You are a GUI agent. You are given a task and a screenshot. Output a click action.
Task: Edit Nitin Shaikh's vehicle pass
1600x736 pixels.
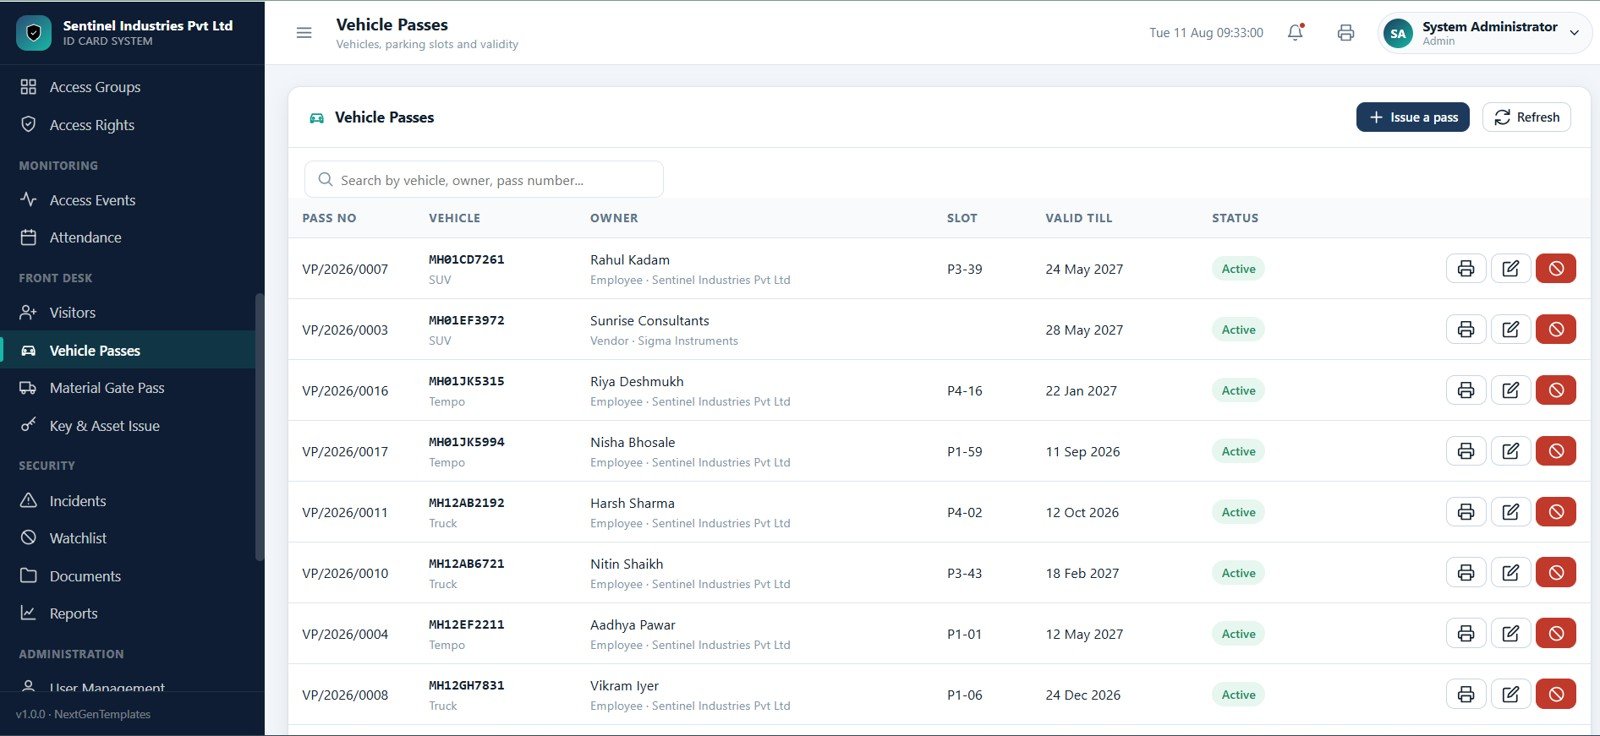tap(1511, 573)
